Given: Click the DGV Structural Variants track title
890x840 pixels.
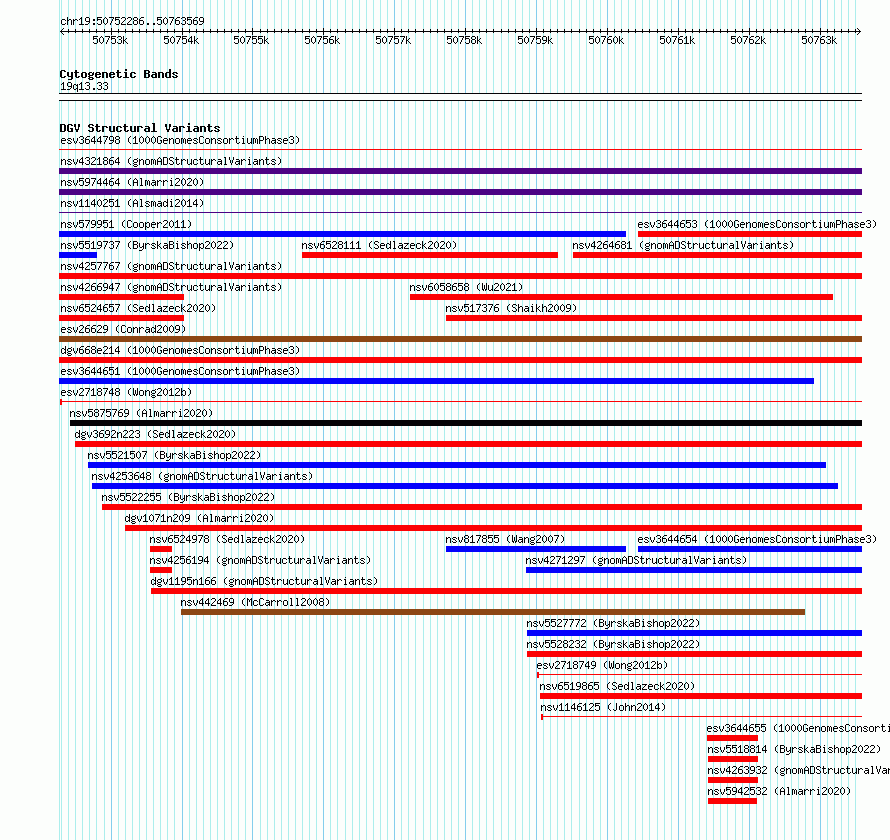Looking at the screenshot, I should (x=140, y=128).
